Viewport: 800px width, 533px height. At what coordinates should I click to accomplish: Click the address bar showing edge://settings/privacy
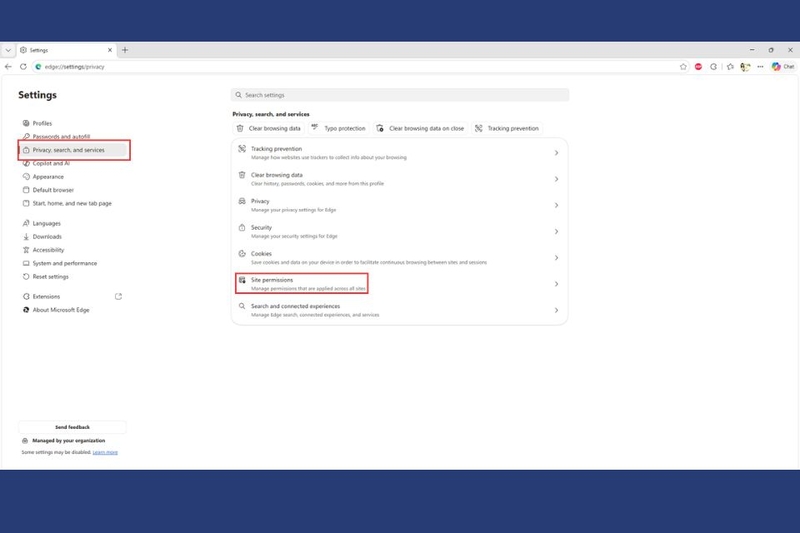(x=357, y=66)
